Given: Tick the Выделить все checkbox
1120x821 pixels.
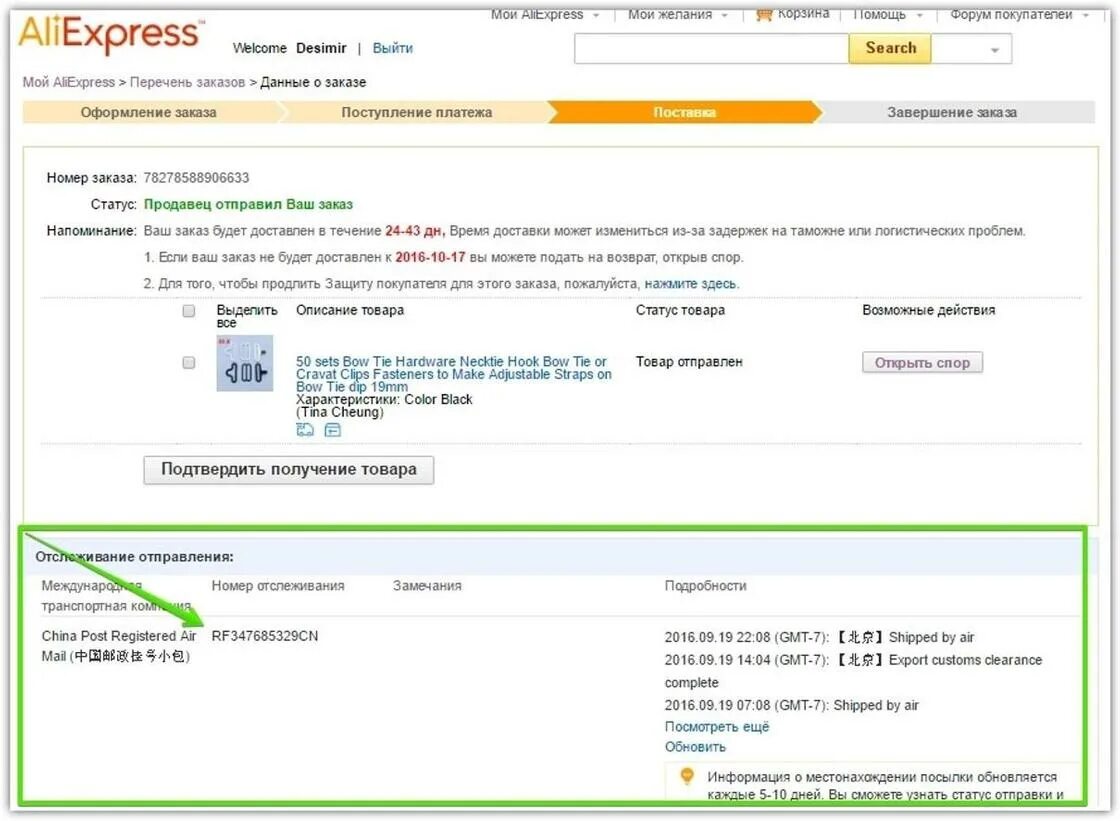Looking at the screenshot, I should [189, 311].
